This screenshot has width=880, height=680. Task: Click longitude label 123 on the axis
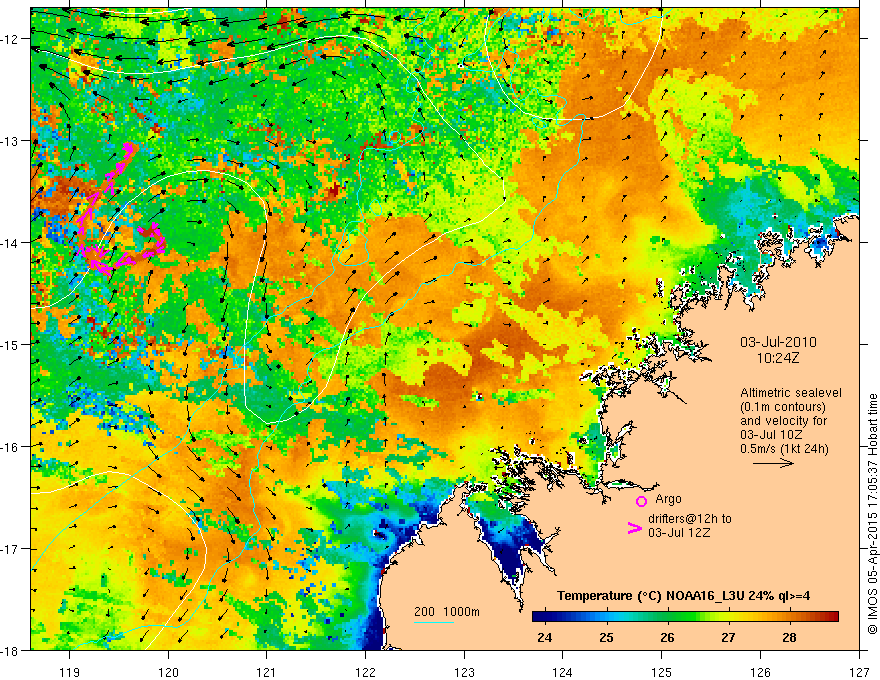coord(464,672)
